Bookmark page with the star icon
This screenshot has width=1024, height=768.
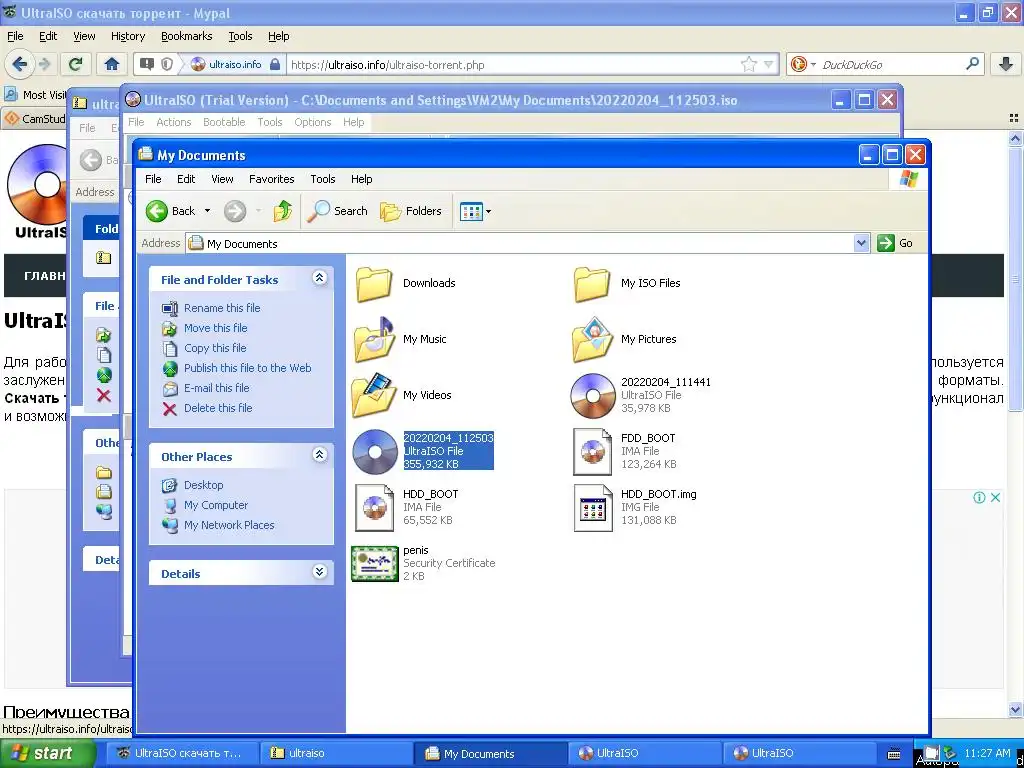748,64
